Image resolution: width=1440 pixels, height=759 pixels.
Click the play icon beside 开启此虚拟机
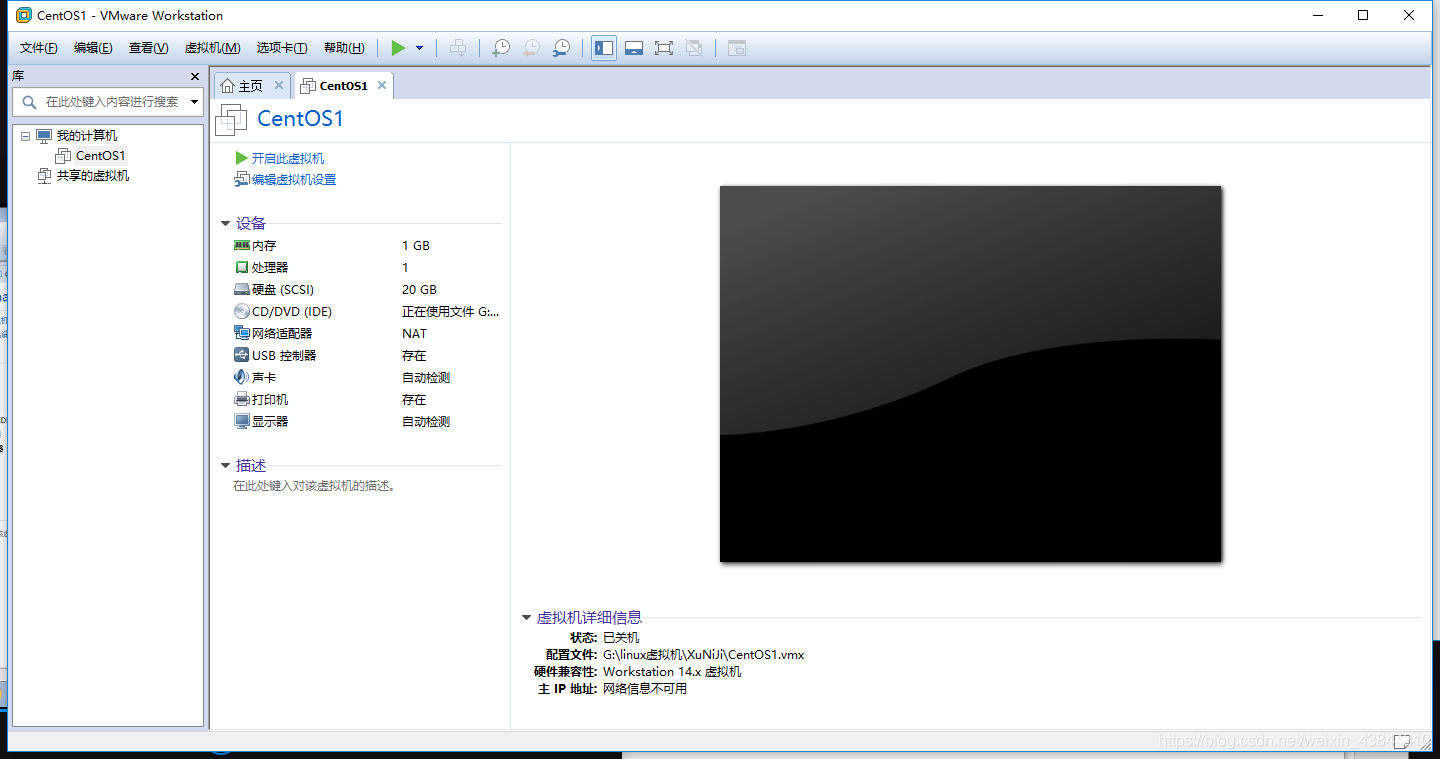tap(241, 158)
